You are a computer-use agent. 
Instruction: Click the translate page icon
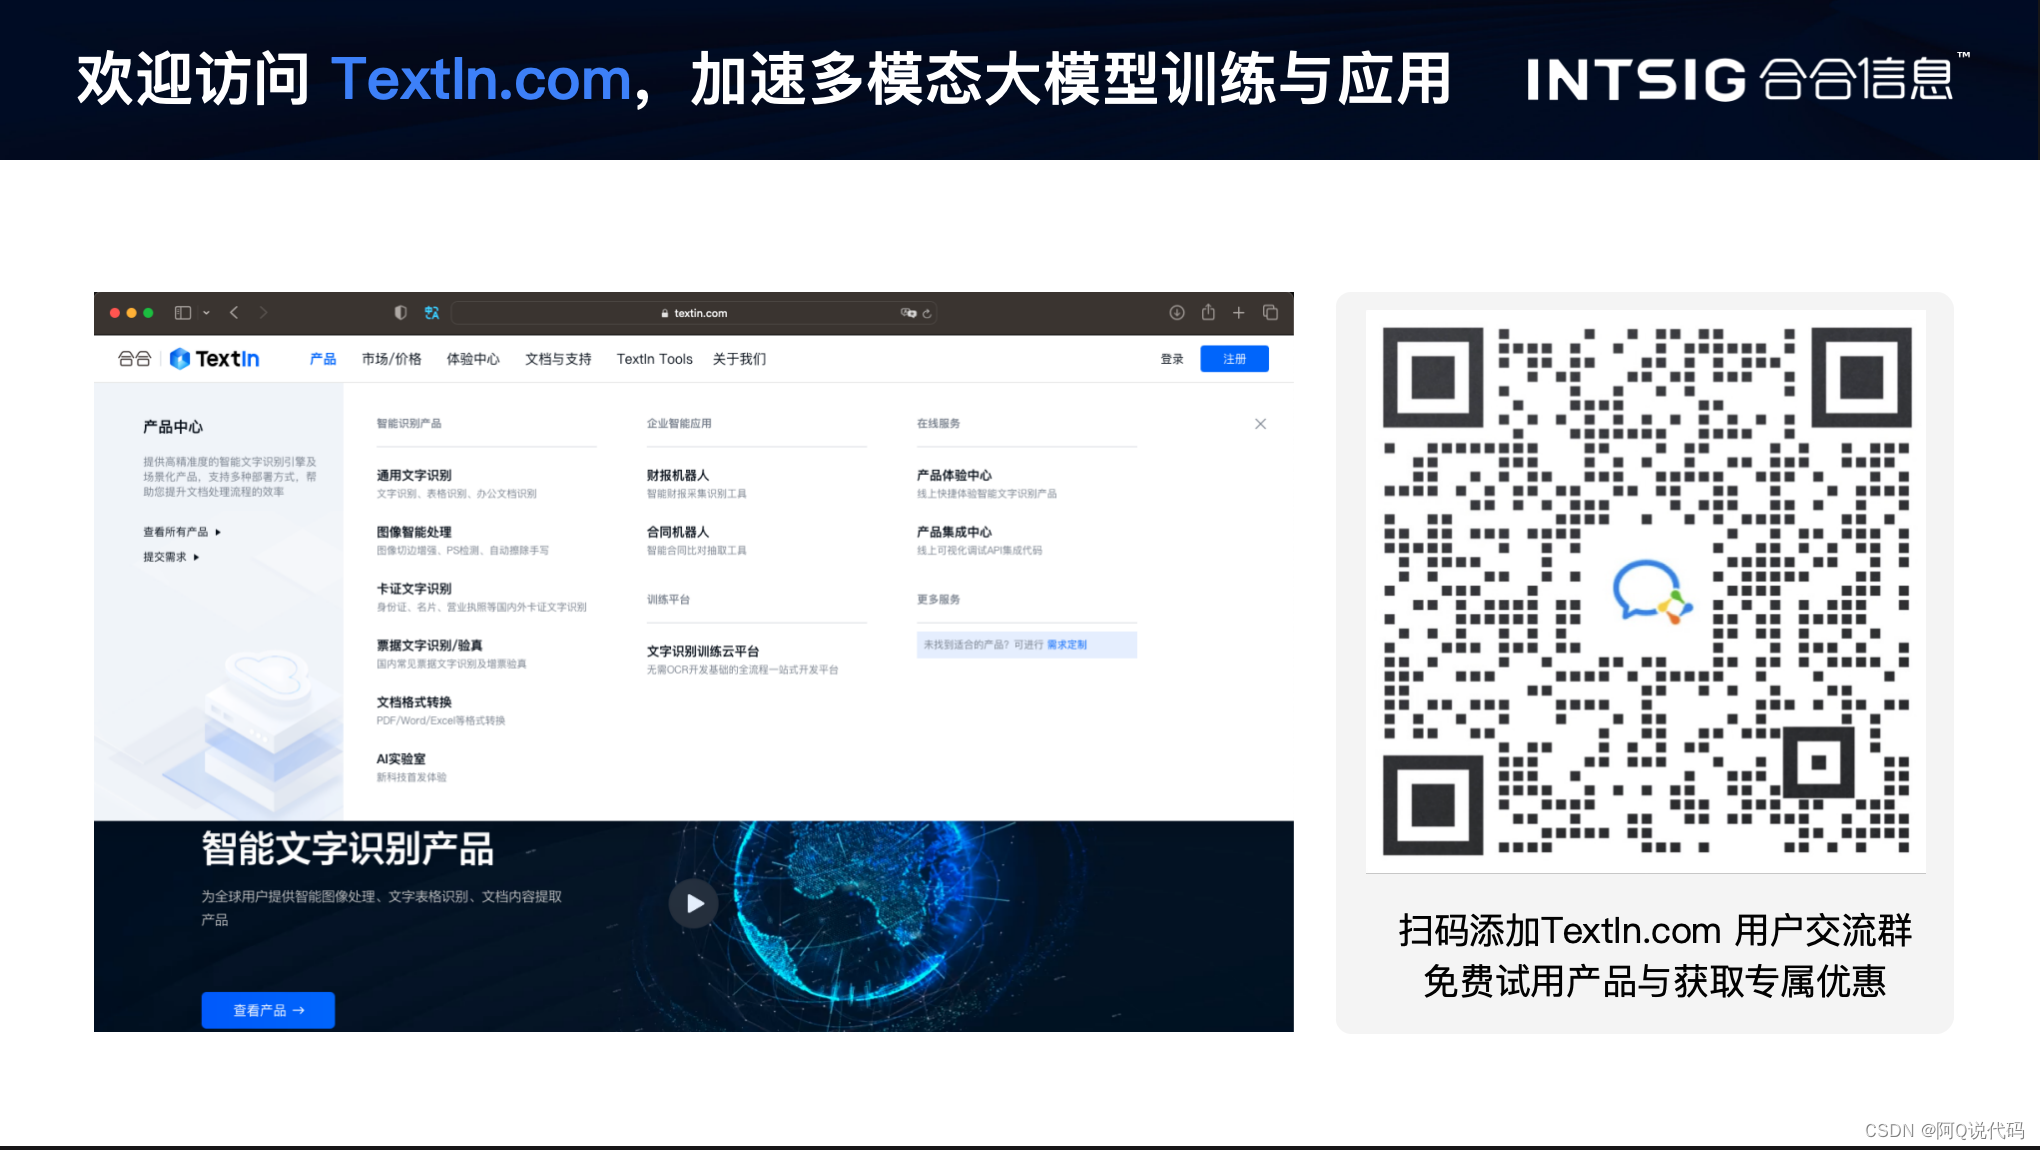(x=431, y=313)
